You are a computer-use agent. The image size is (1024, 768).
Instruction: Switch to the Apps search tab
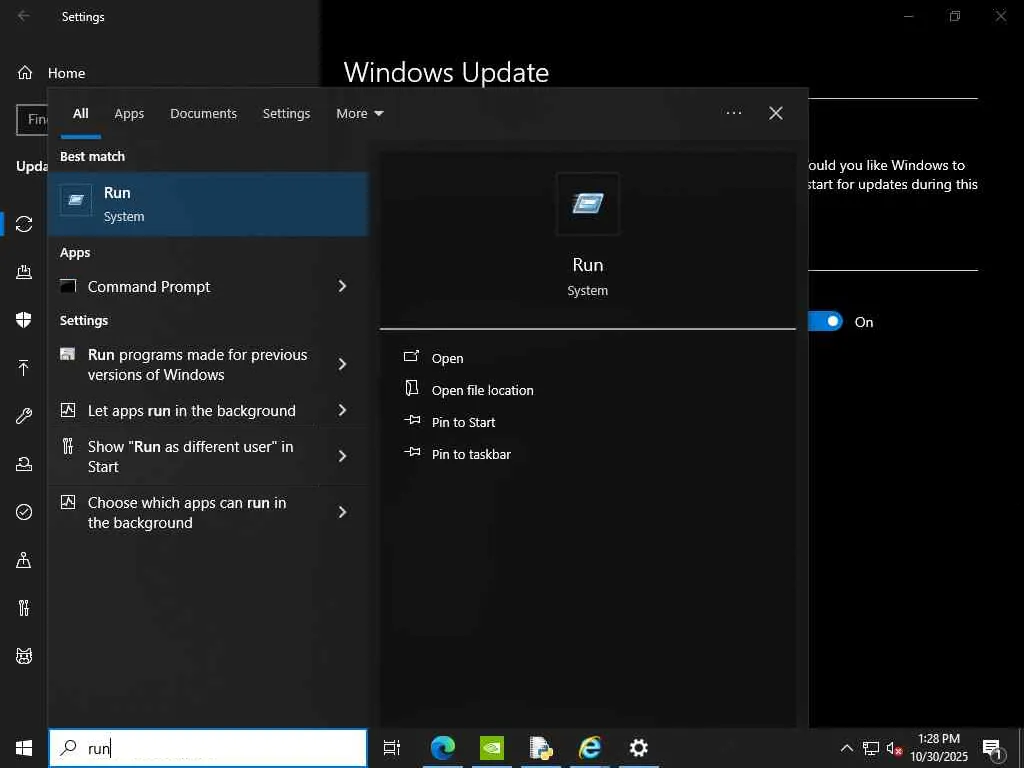tap(129, 114)
